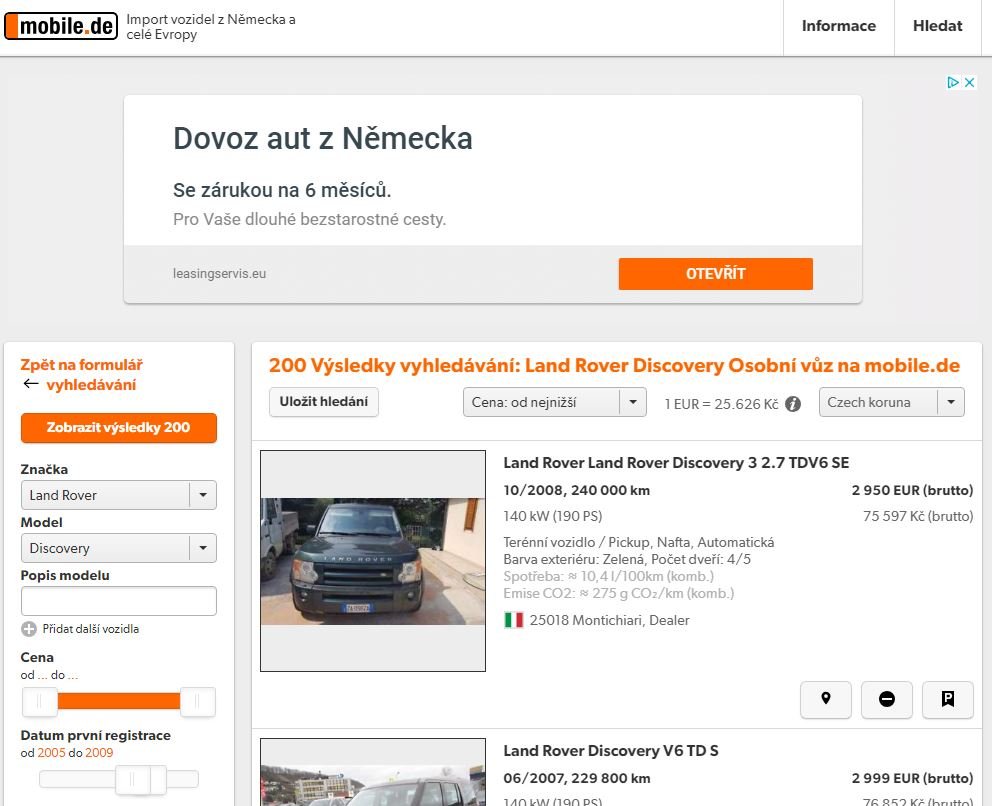Screen dimensions: 992x806
Task: Open the Informace menu
Action: coord(838,26)
